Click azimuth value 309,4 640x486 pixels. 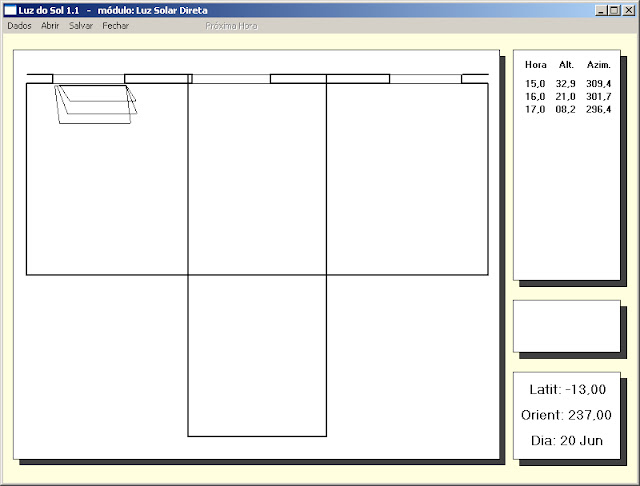pyautogui.click(x=598, y=84)
